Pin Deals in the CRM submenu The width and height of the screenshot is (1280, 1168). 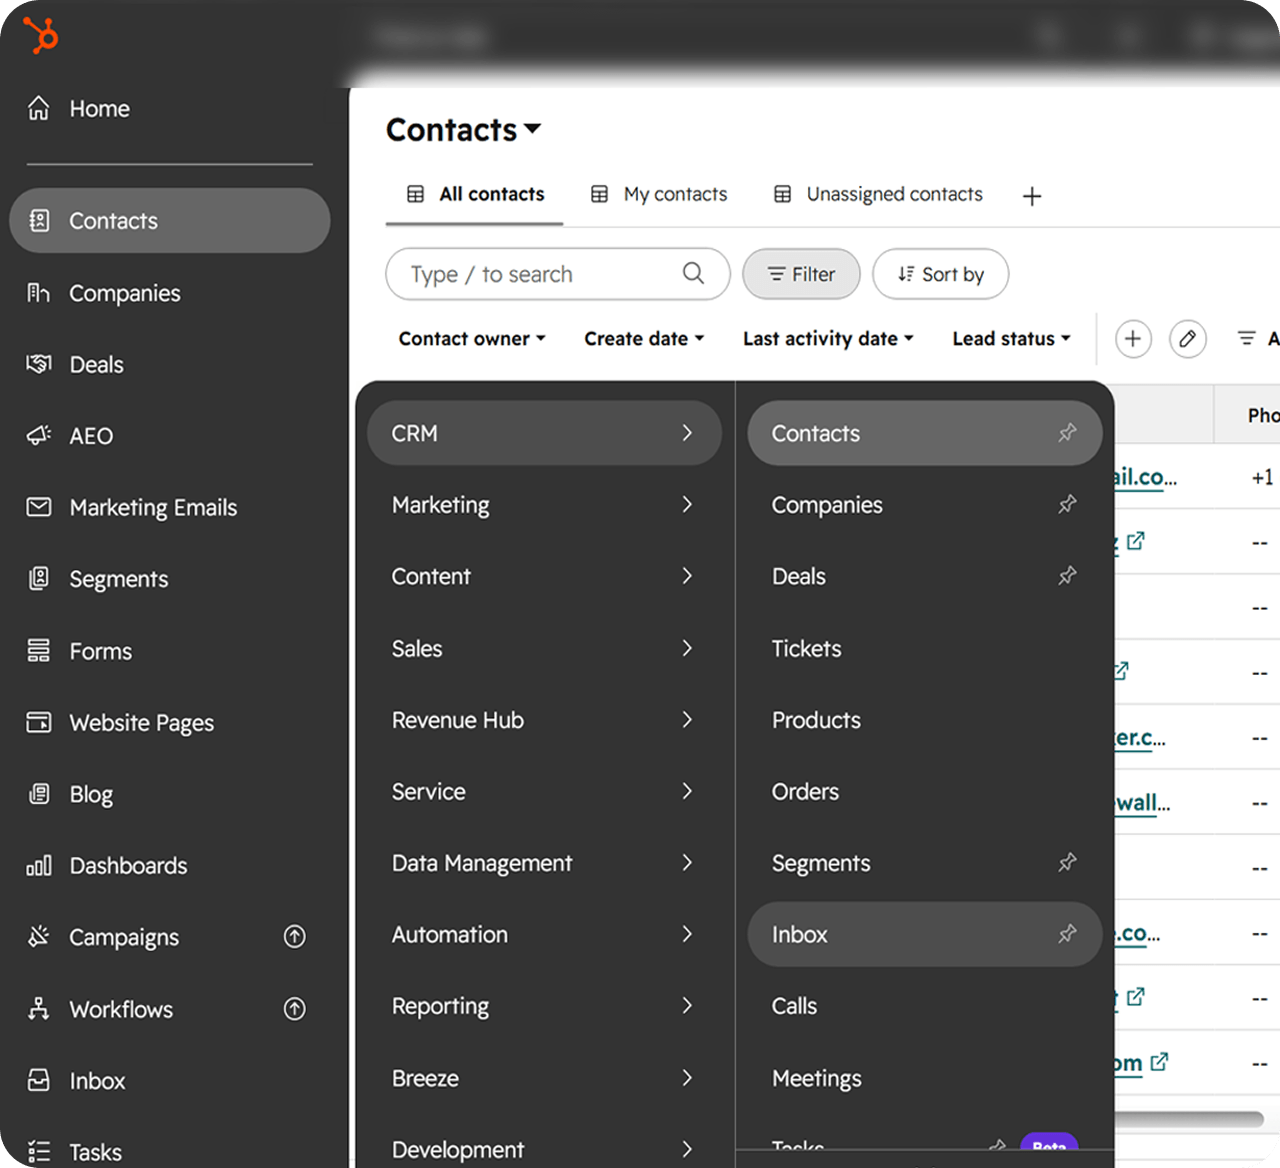tap(1068, 576)
